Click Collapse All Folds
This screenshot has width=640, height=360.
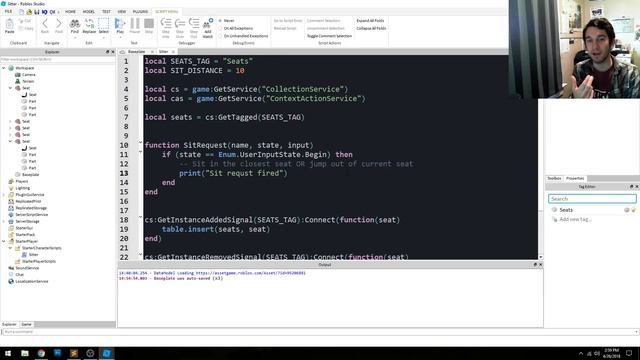pyautogui.click(x=371, y=28)
